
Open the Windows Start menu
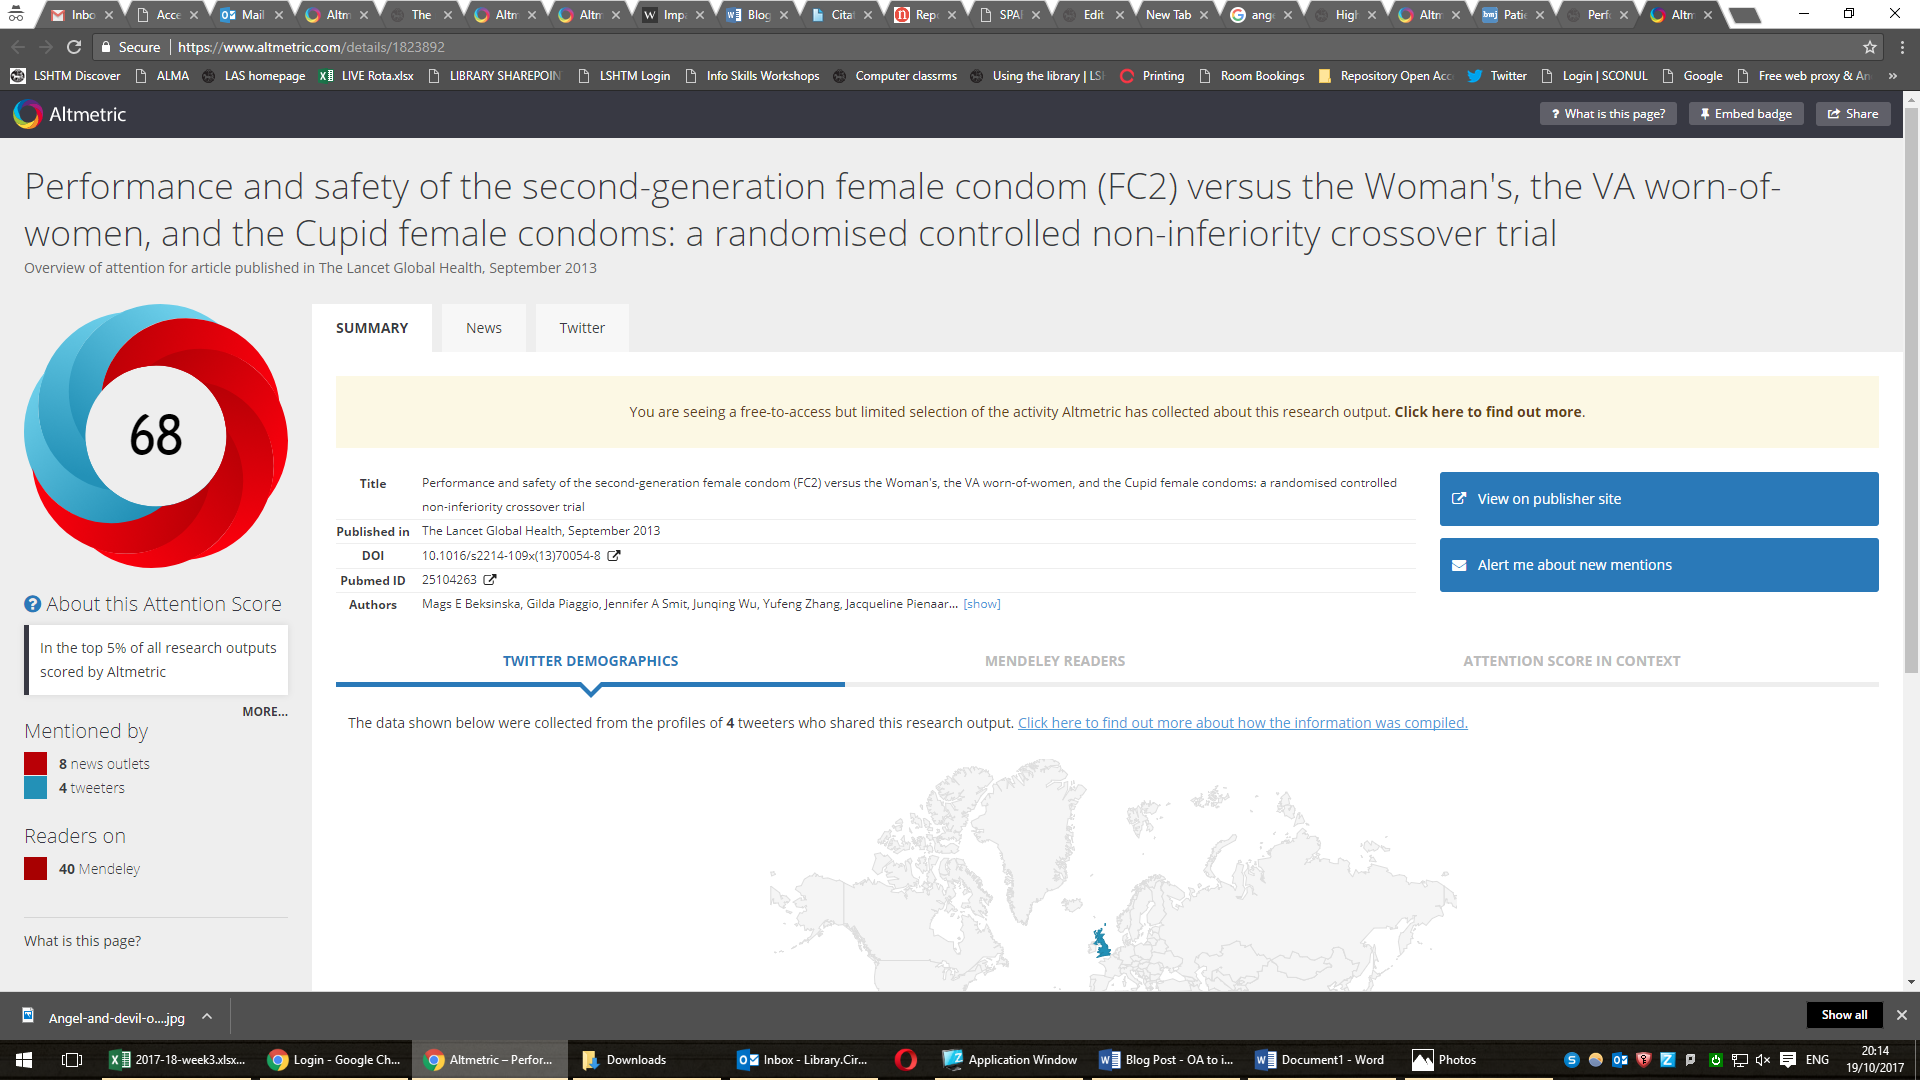click(24, 1060)
